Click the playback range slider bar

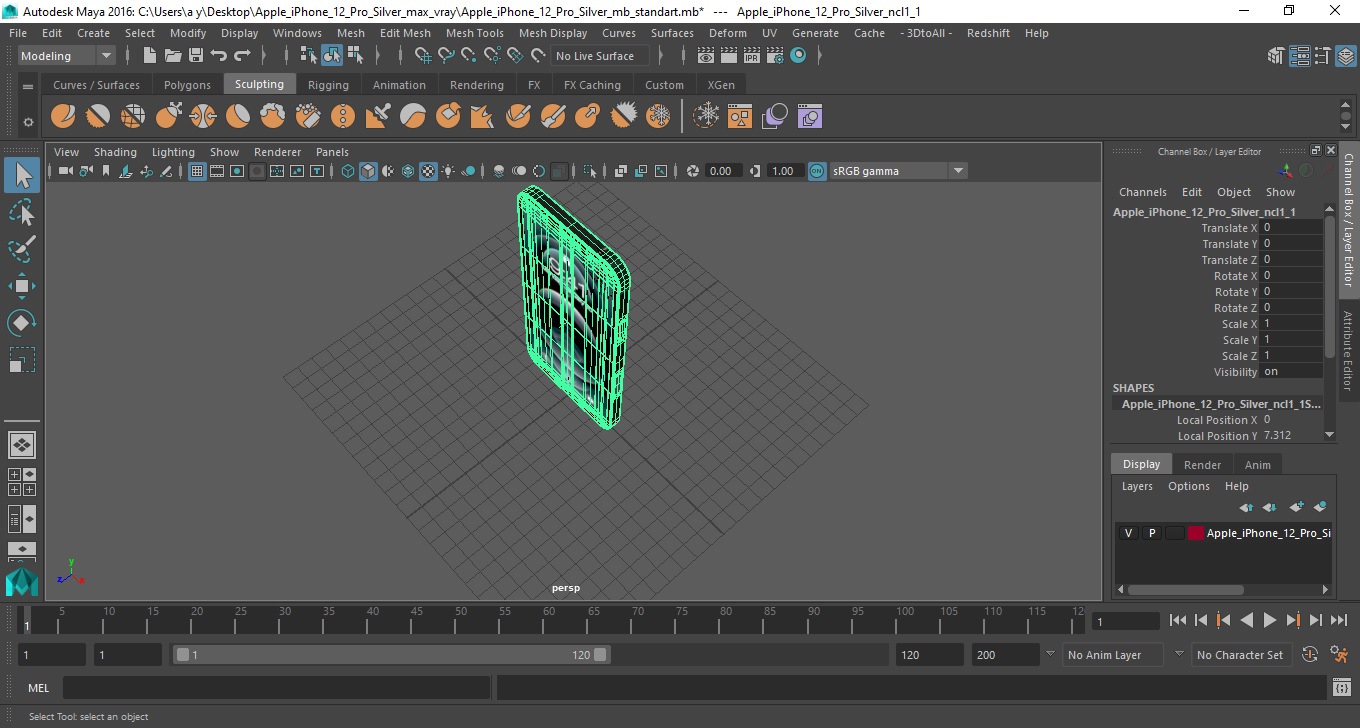click(x=391, y=655)
